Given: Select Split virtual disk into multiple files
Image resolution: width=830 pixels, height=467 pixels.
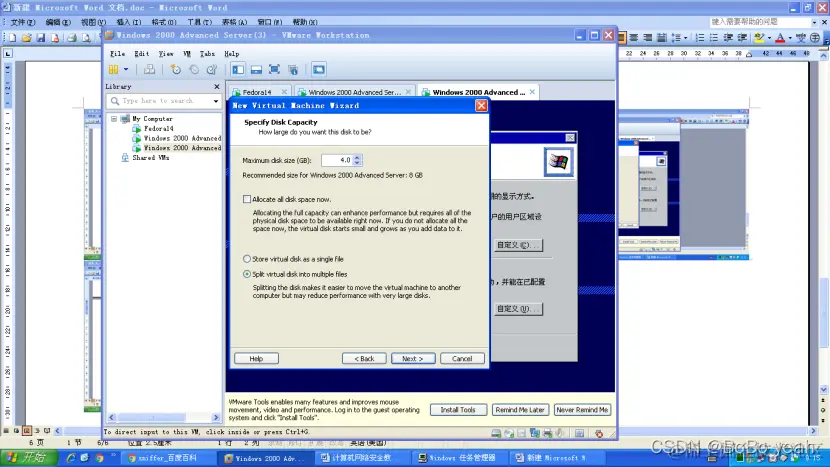Looking at the screenshot, I should pos(247,274).
